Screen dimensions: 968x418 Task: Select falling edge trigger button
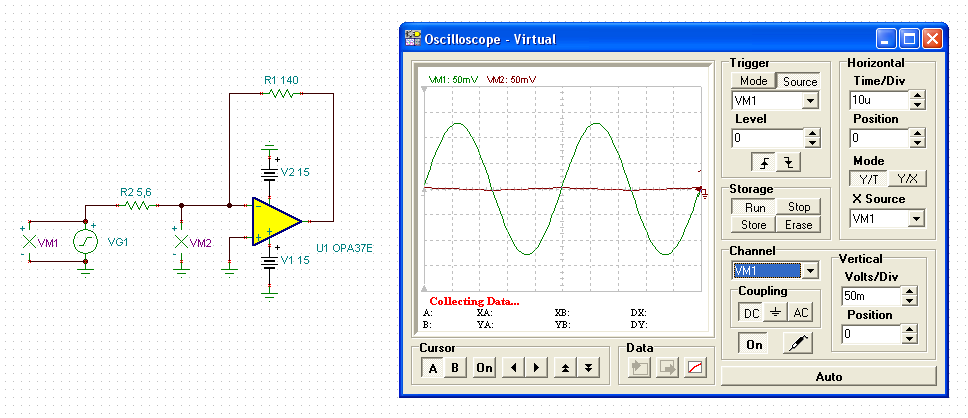click(788, 162)
